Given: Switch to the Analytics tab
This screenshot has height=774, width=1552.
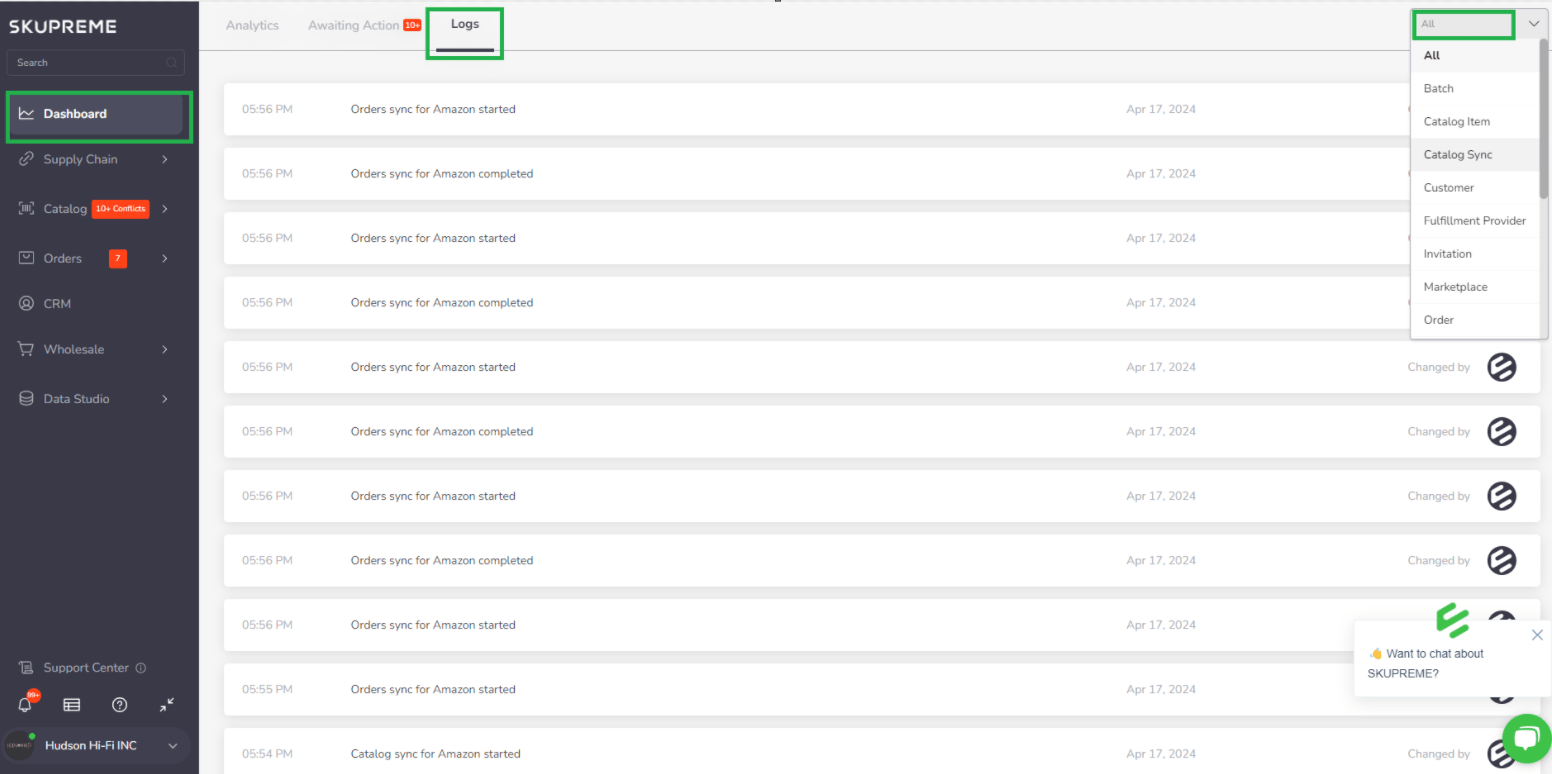Looking at the screenshot, I should point(251,25).
